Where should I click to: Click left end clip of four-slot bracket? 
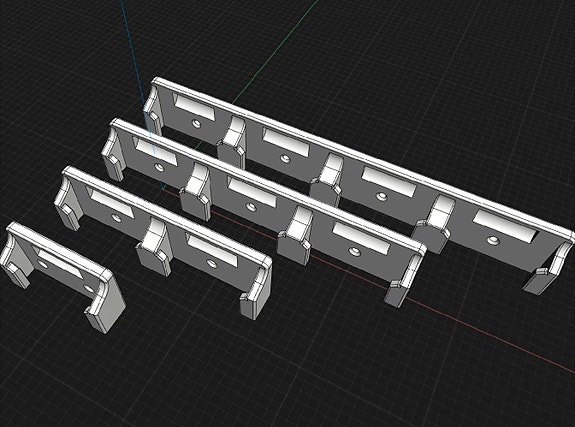pyautogui.click(x=152, y=110)
